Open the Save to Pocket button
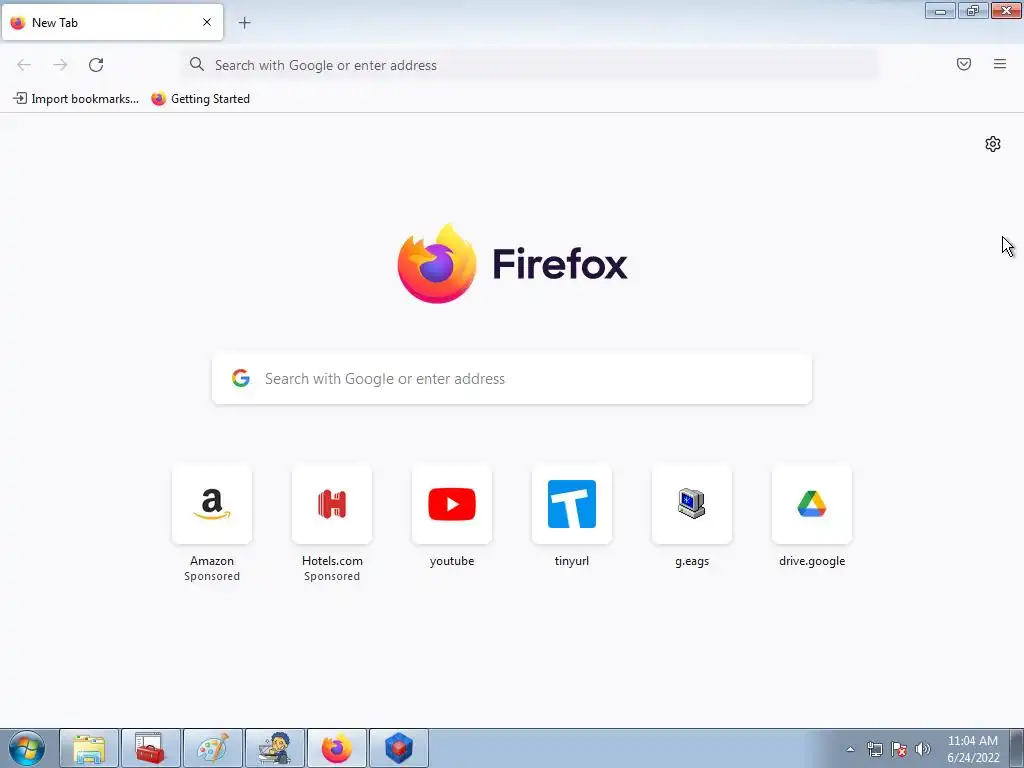 (x=964, y=64)
